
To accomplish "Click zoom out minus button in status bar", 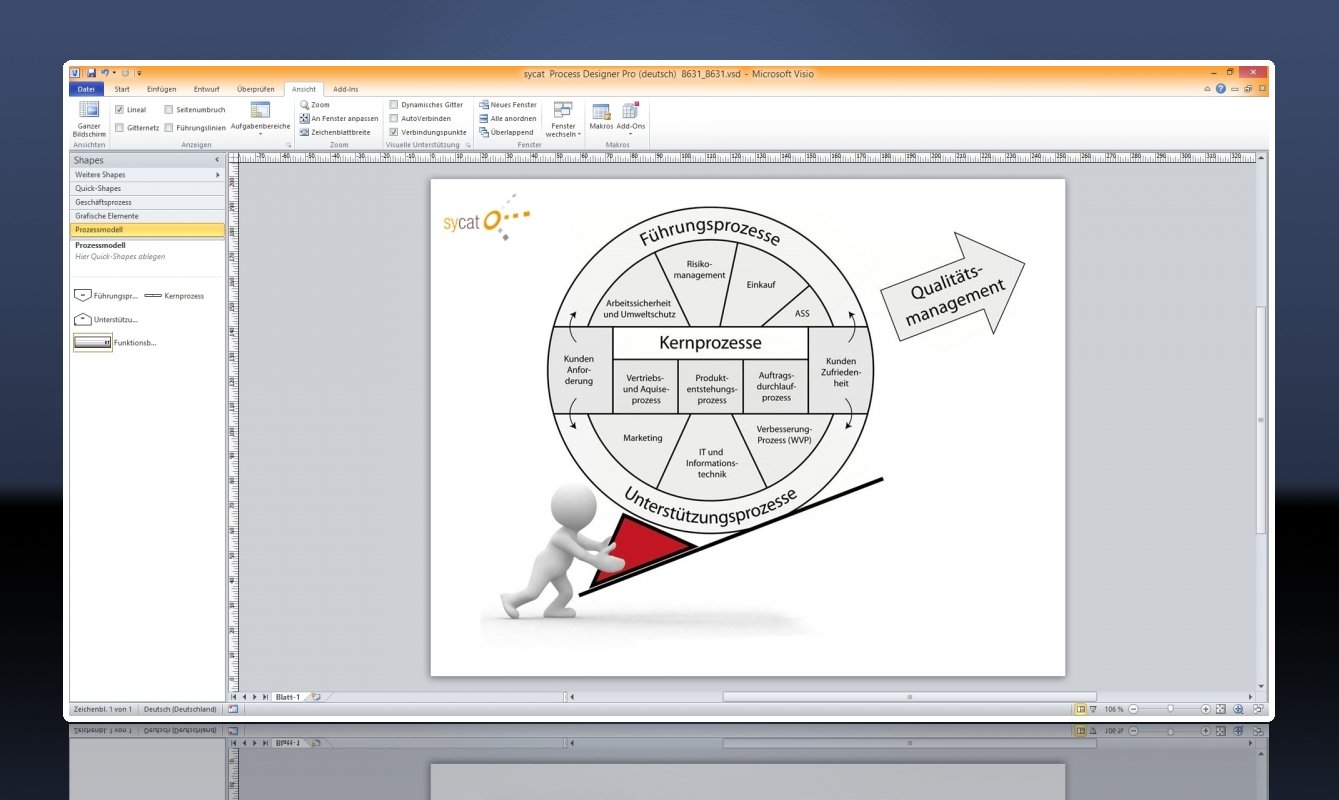I will pos(1133,709).
